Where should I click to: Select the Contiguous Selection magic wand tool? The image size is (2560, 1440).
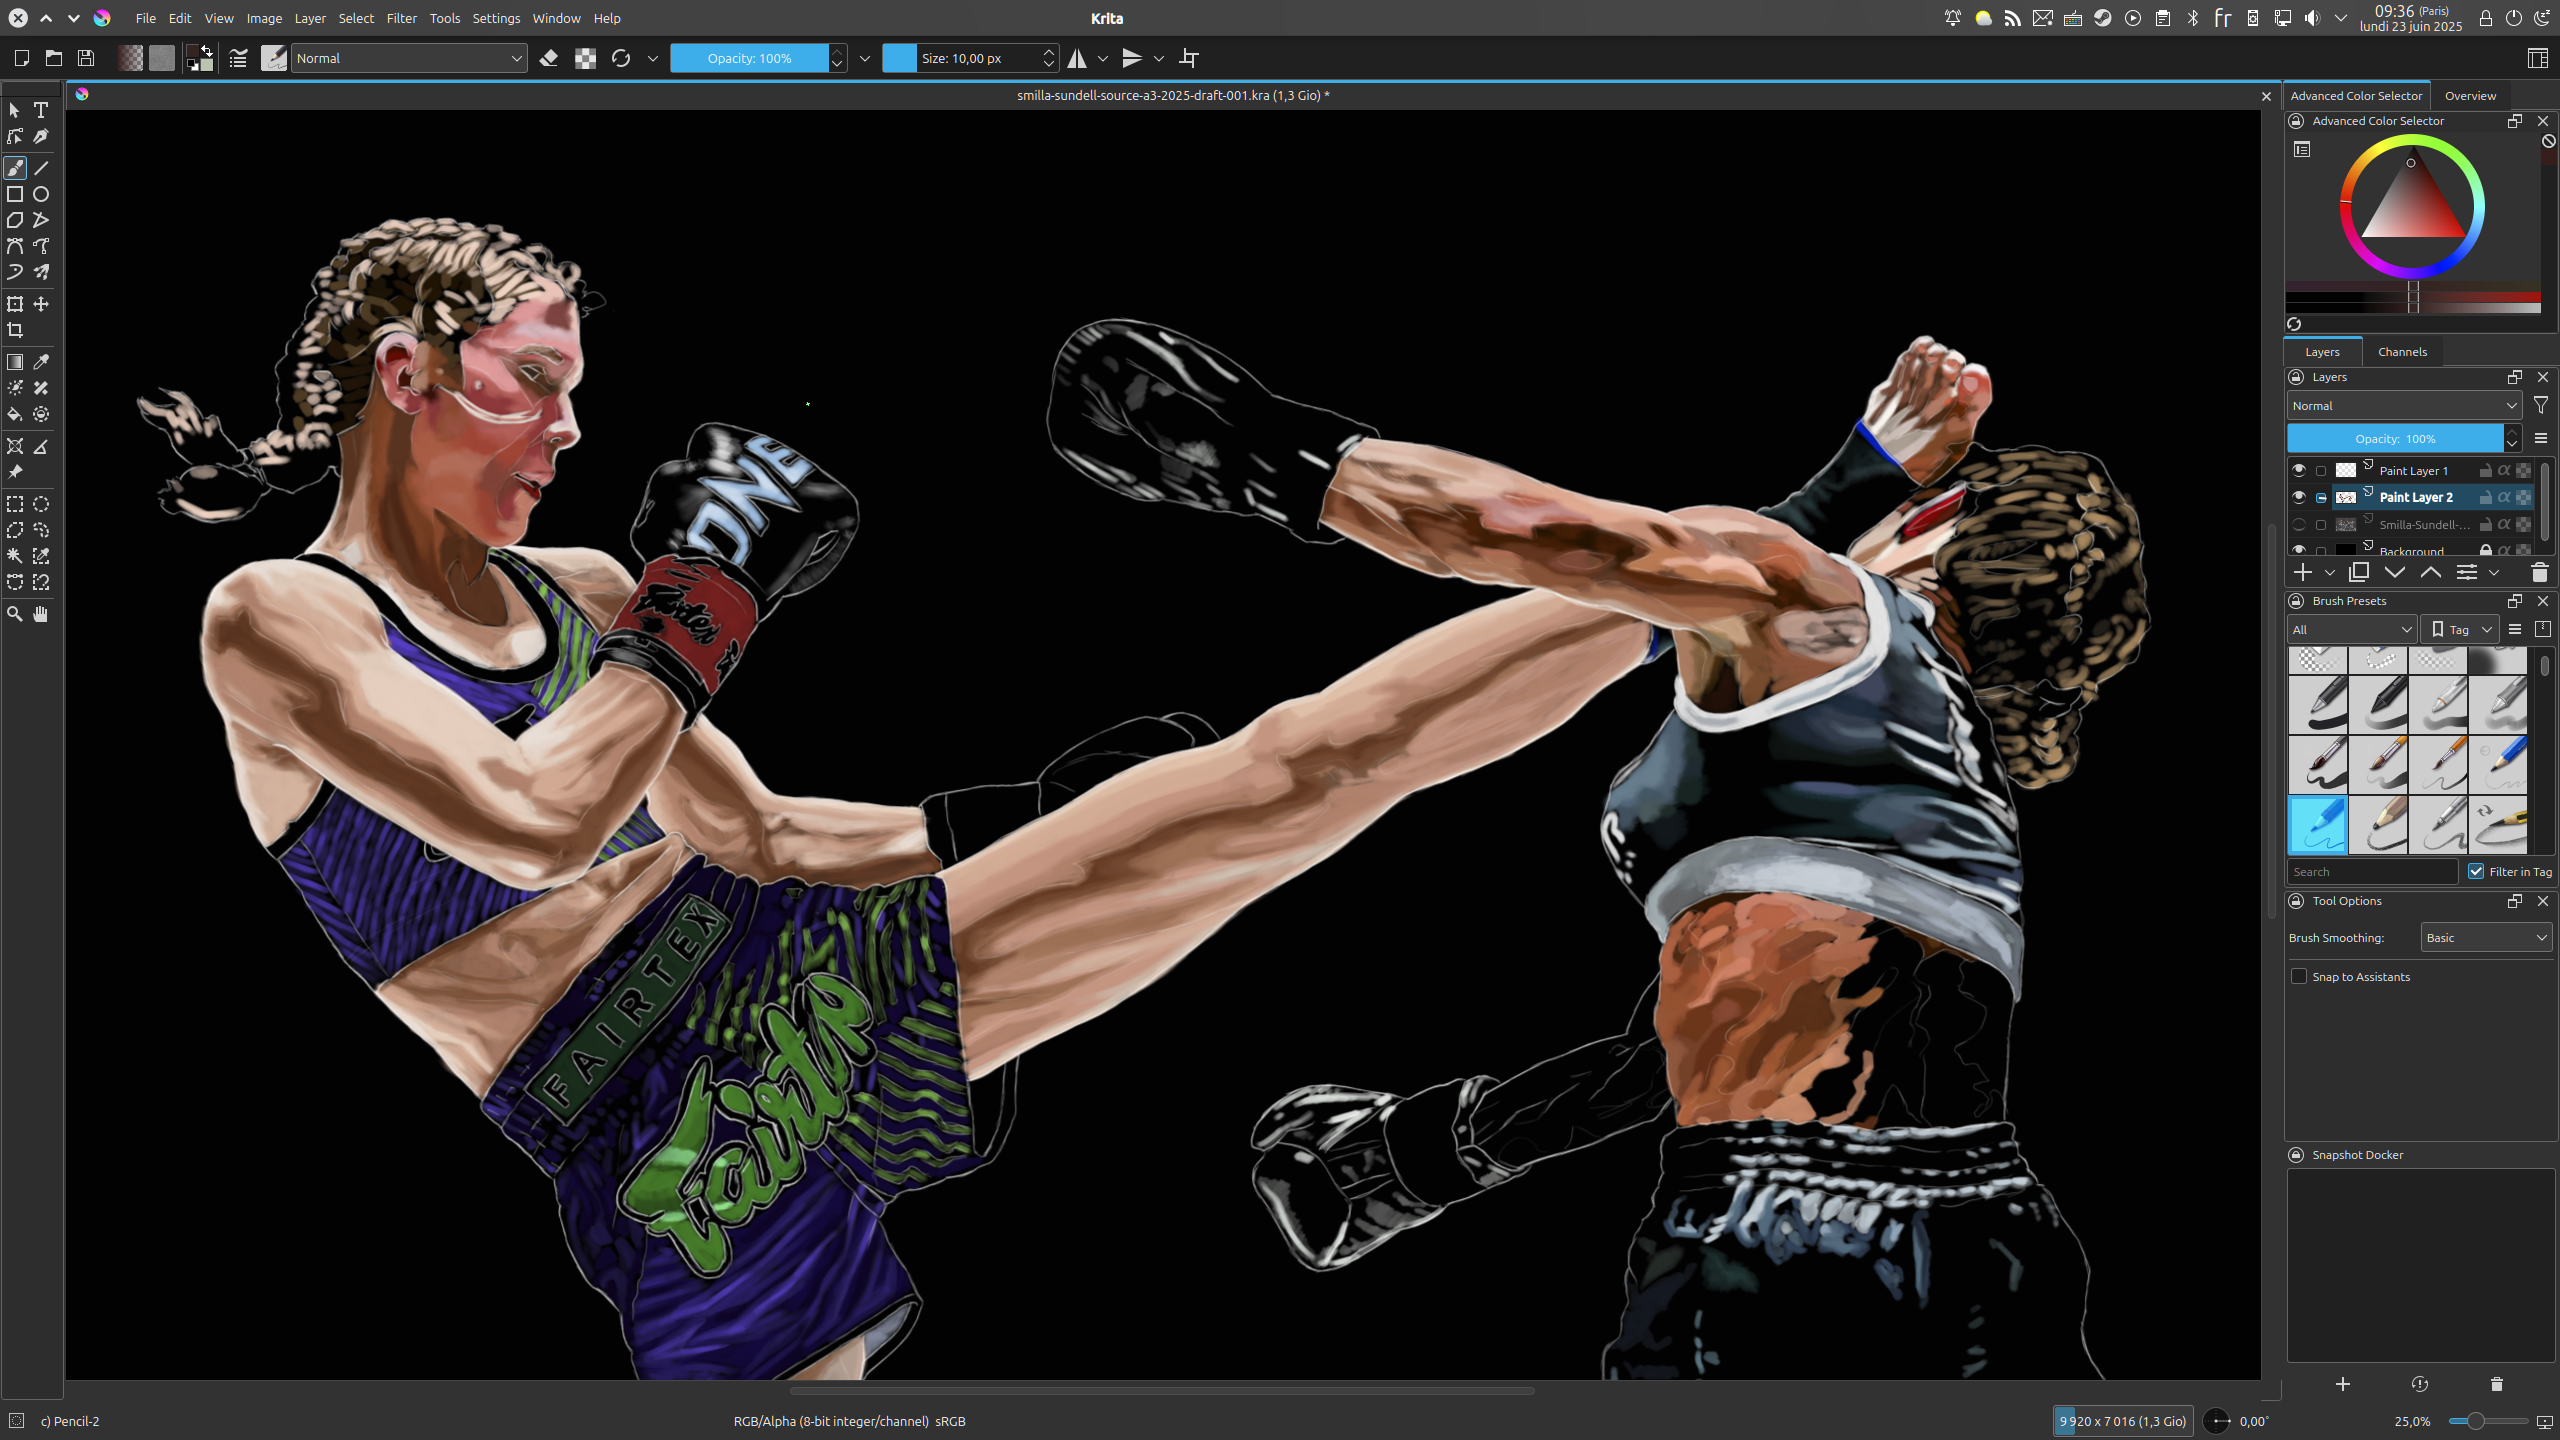click(15, 556)
